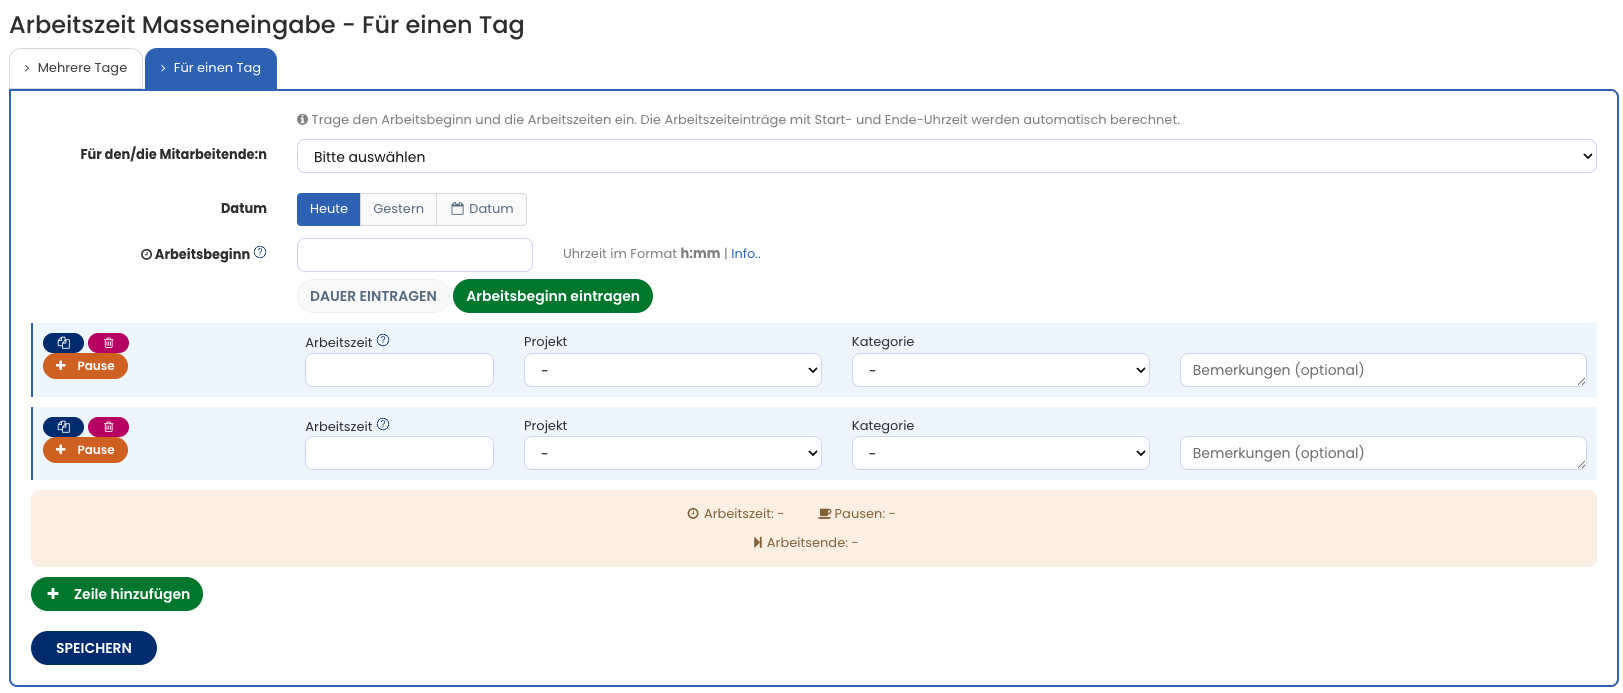Delete the first time entry row

(x=108, y=343)
